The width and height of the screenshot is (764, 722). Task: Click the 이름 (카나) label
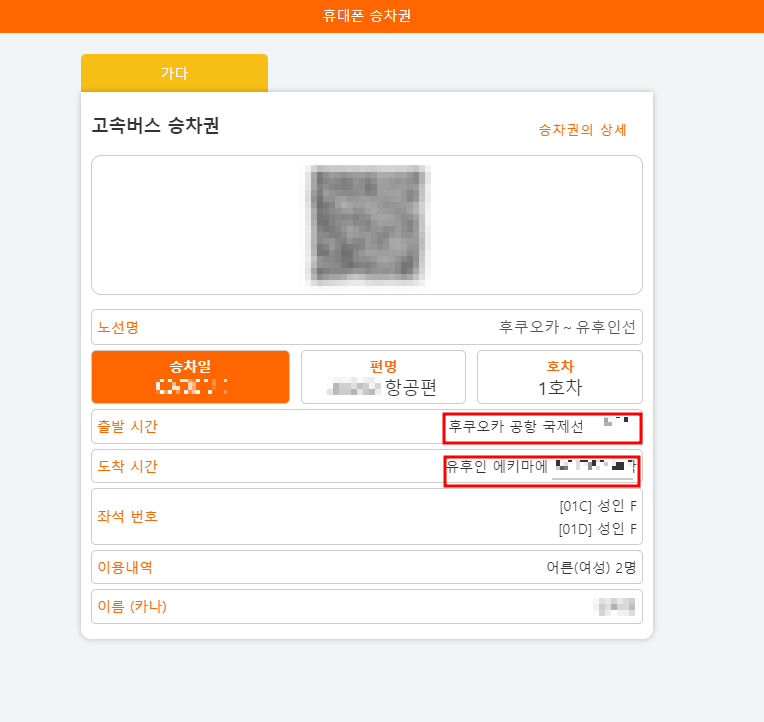(132, 607)
